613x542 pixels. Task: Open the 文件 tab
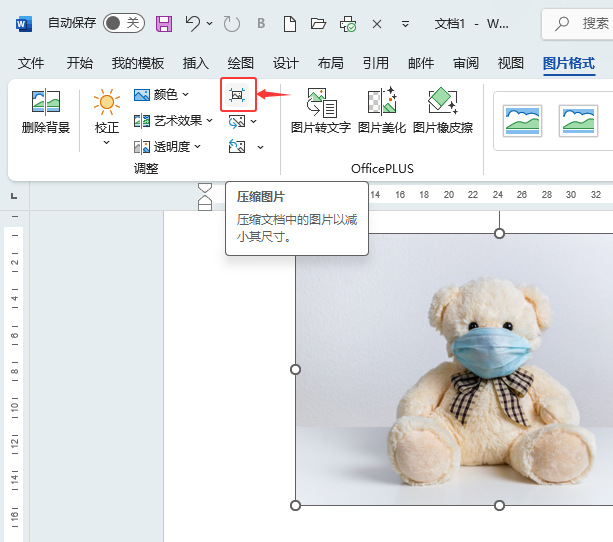pyautogui.click(x=31, y=63)
